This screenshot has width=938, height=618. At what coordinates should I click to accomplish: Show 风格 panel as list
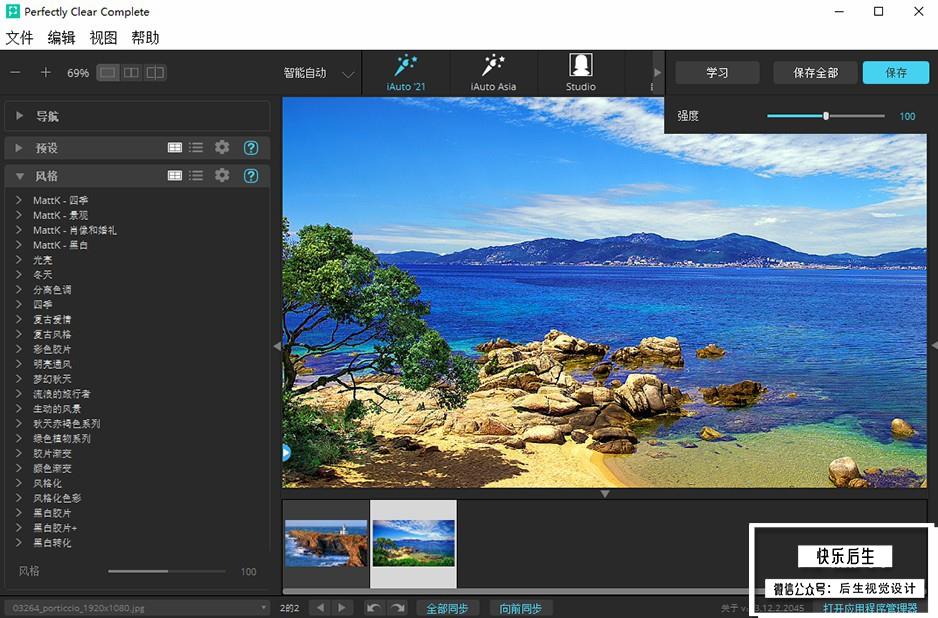tap(196, 175)
